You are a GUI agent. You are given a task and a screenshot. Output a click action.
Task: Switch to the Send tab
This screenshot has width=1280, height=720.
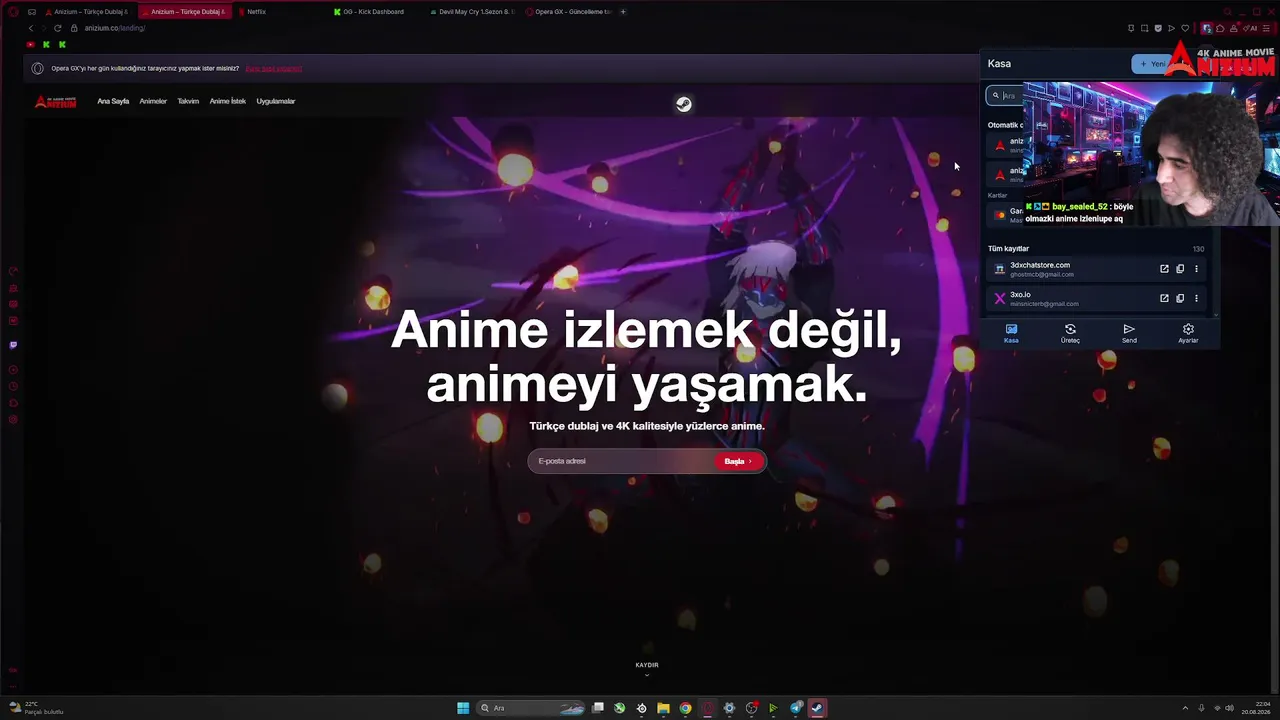point(1129,334)
